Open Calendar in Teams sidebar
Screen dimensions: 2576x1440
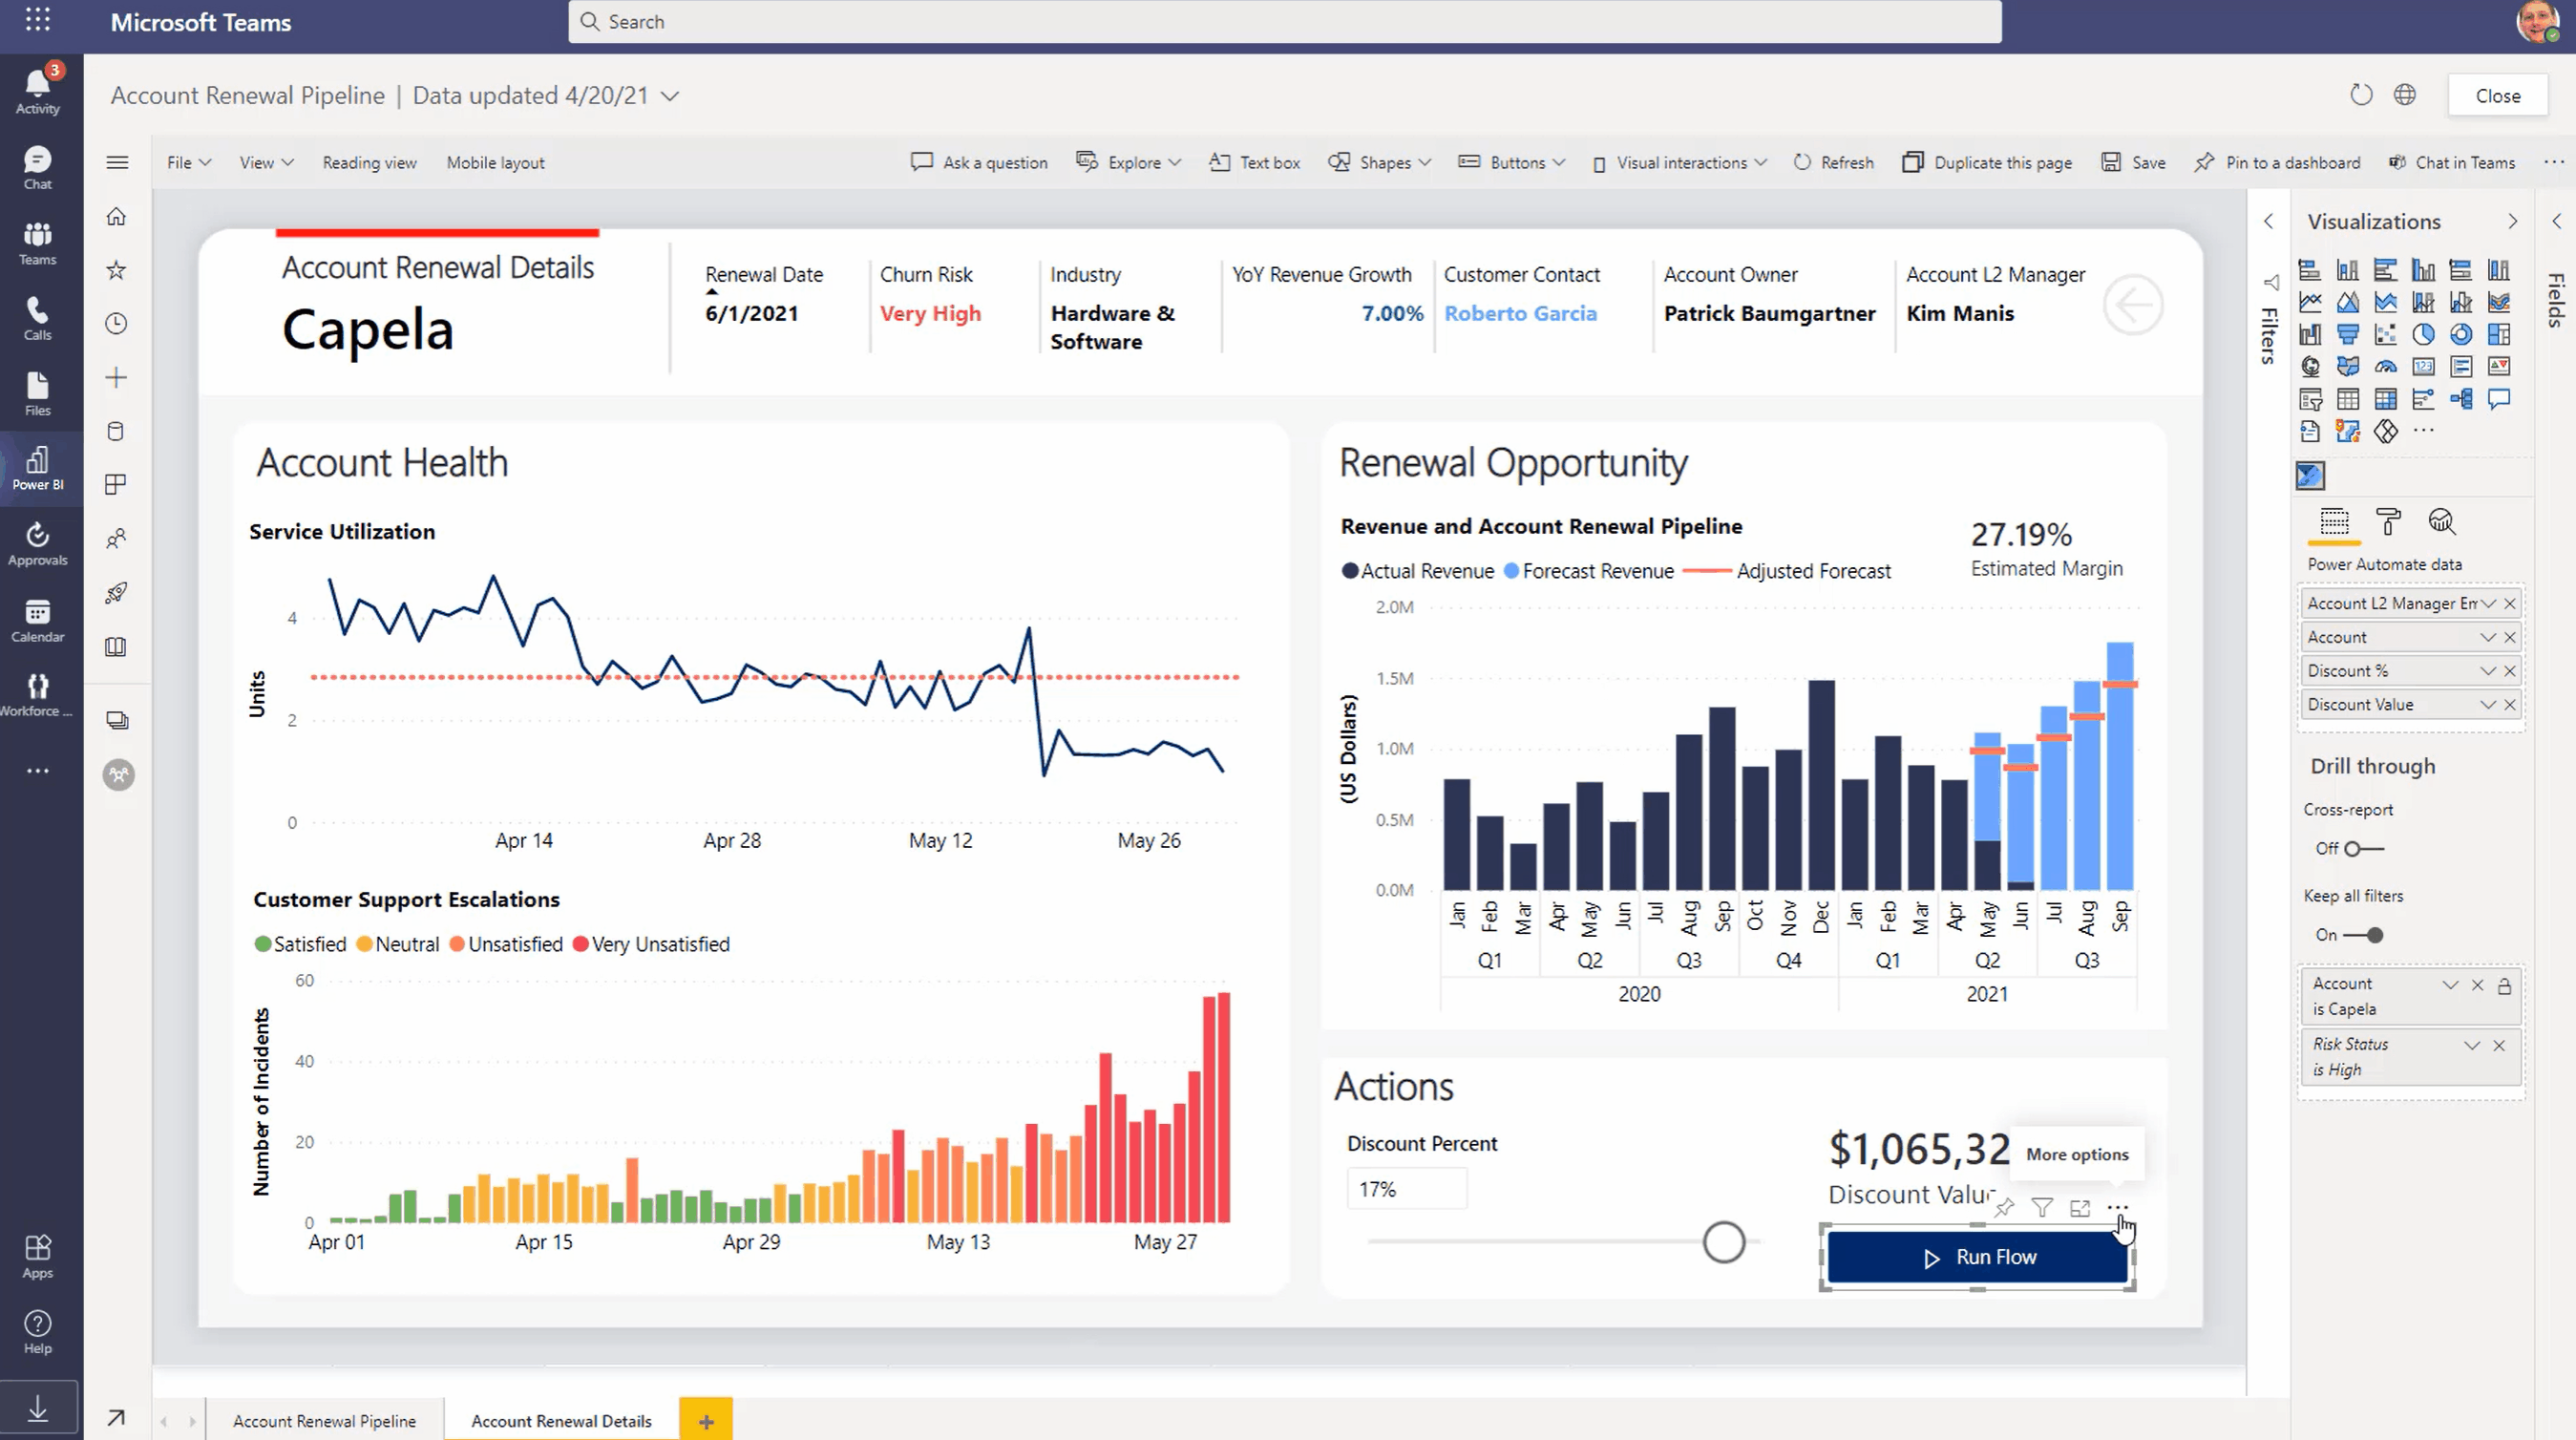pyautogui.click(x=38, y=620)
